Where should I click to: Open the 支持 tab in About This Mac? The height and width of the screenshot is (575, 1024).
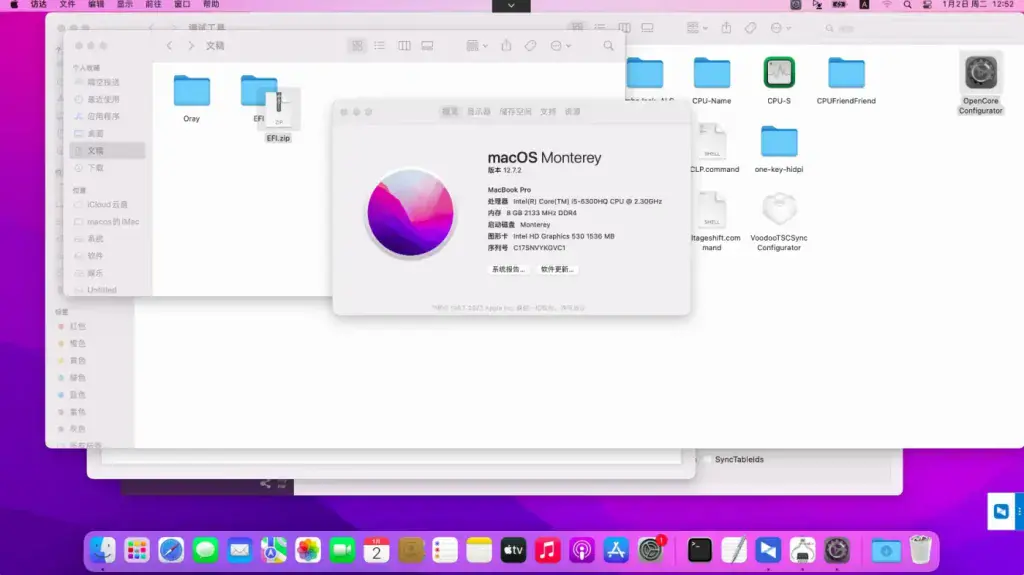click(x=548, y=112)
